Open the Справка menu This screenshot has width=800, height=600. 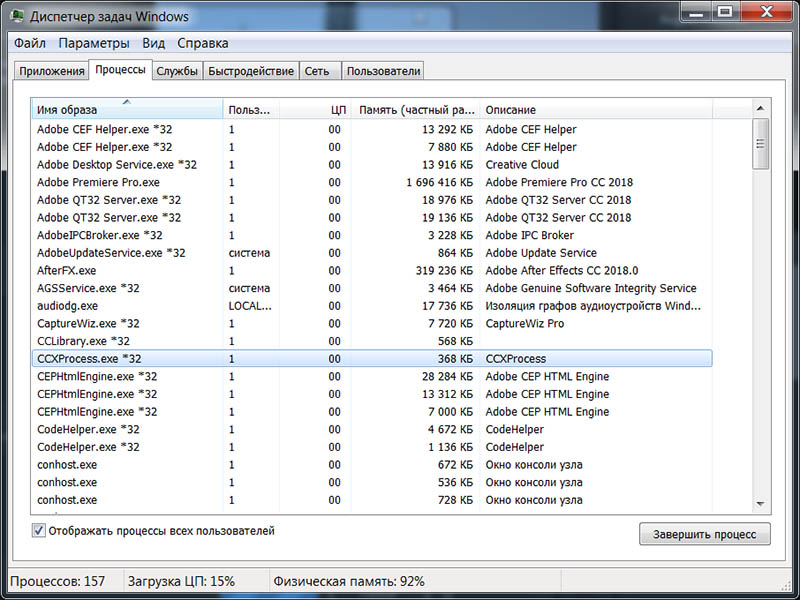203,43
